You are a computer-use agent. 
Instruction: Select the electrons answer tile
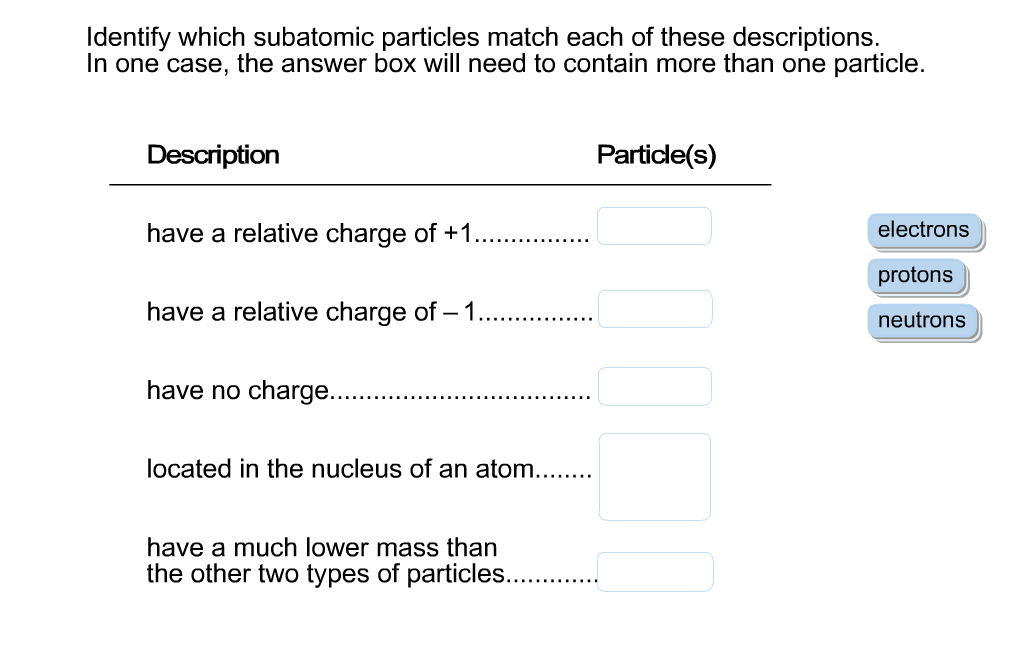click(x=922, y=230)
